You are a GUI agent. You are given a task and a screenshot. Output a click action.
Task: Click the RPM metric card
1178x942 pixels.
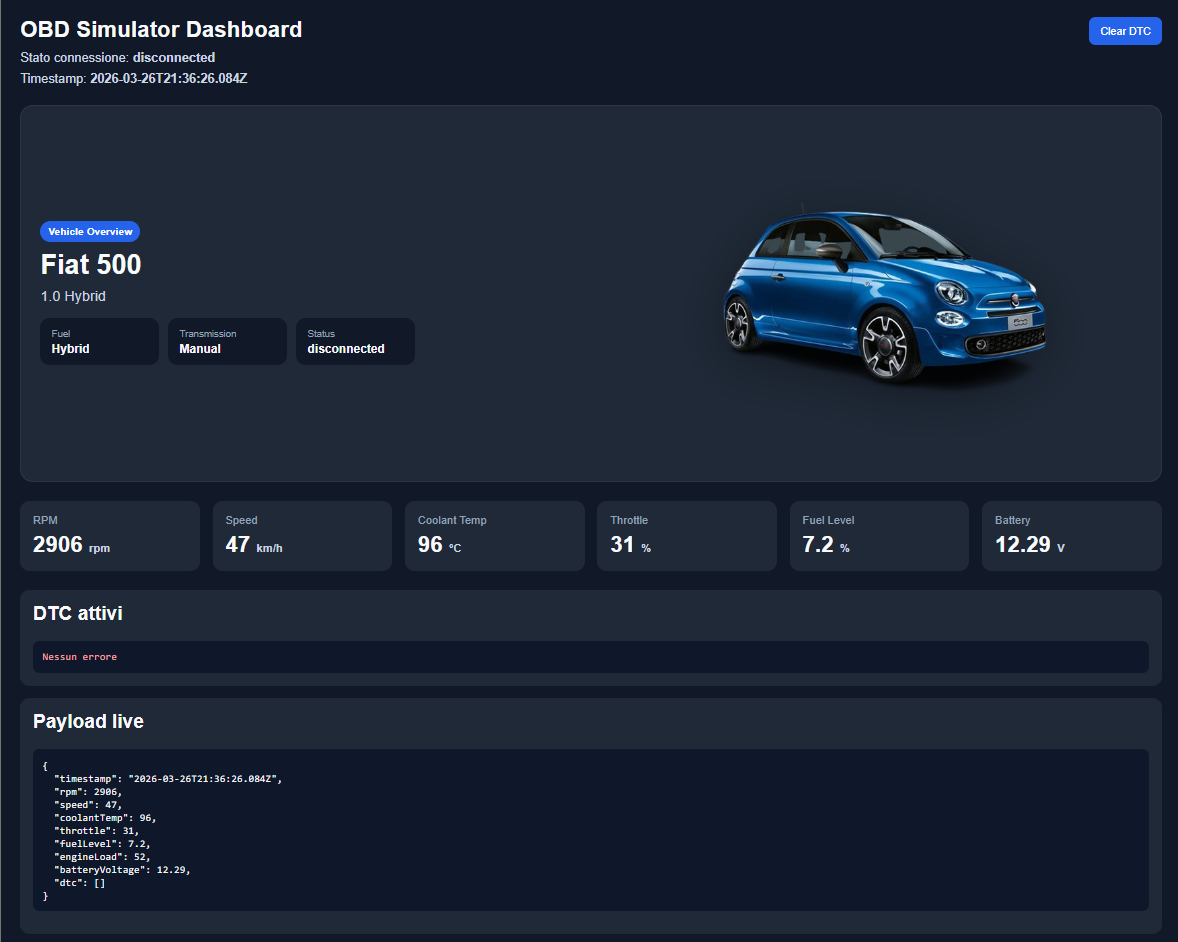(x=110, y=536)
